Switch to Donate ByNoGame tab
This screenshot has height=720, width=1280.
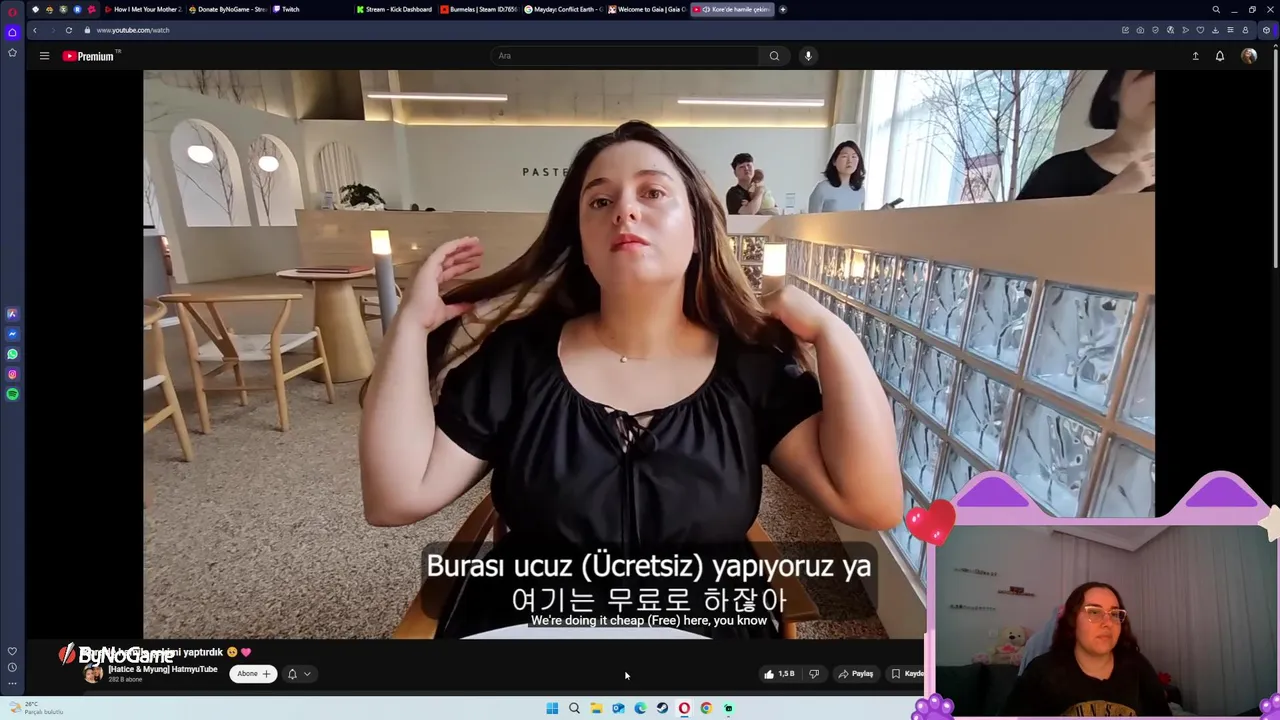228,9
